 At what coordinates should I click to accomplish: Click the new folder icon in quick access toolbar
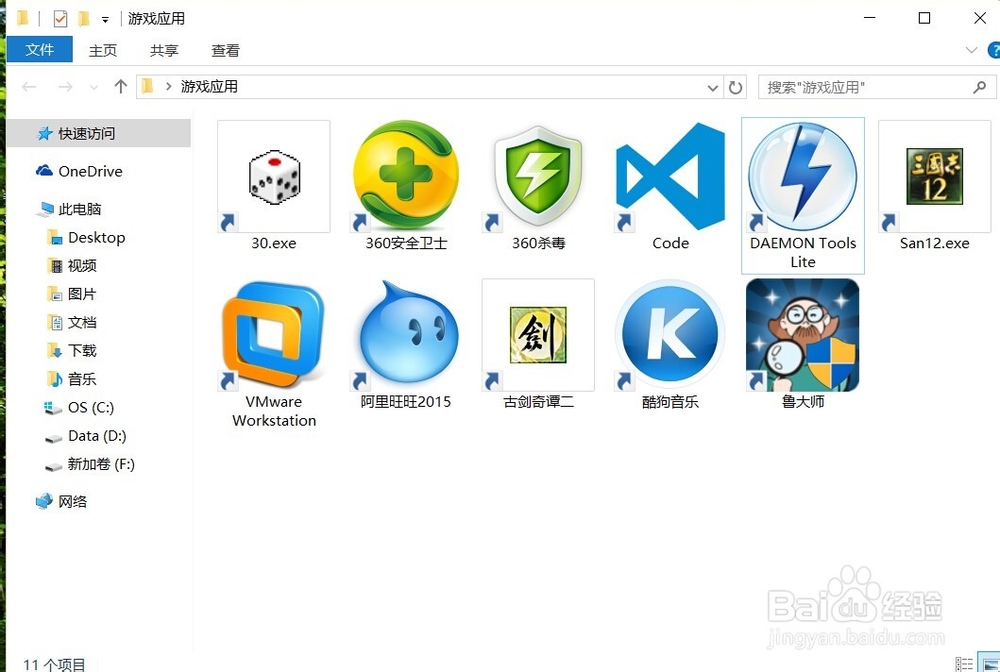pos(84,18)
